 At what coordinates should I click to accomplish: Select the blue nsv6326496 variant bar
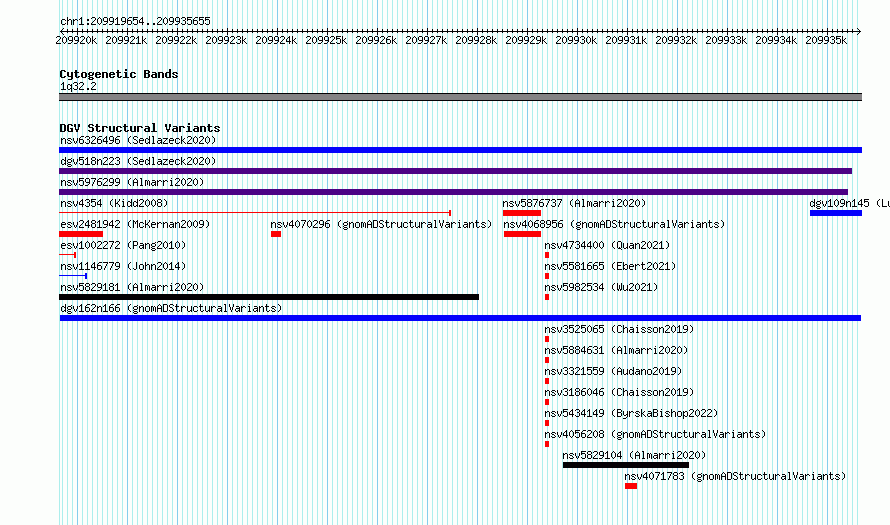pyautogui.click(x=460, y=150)
